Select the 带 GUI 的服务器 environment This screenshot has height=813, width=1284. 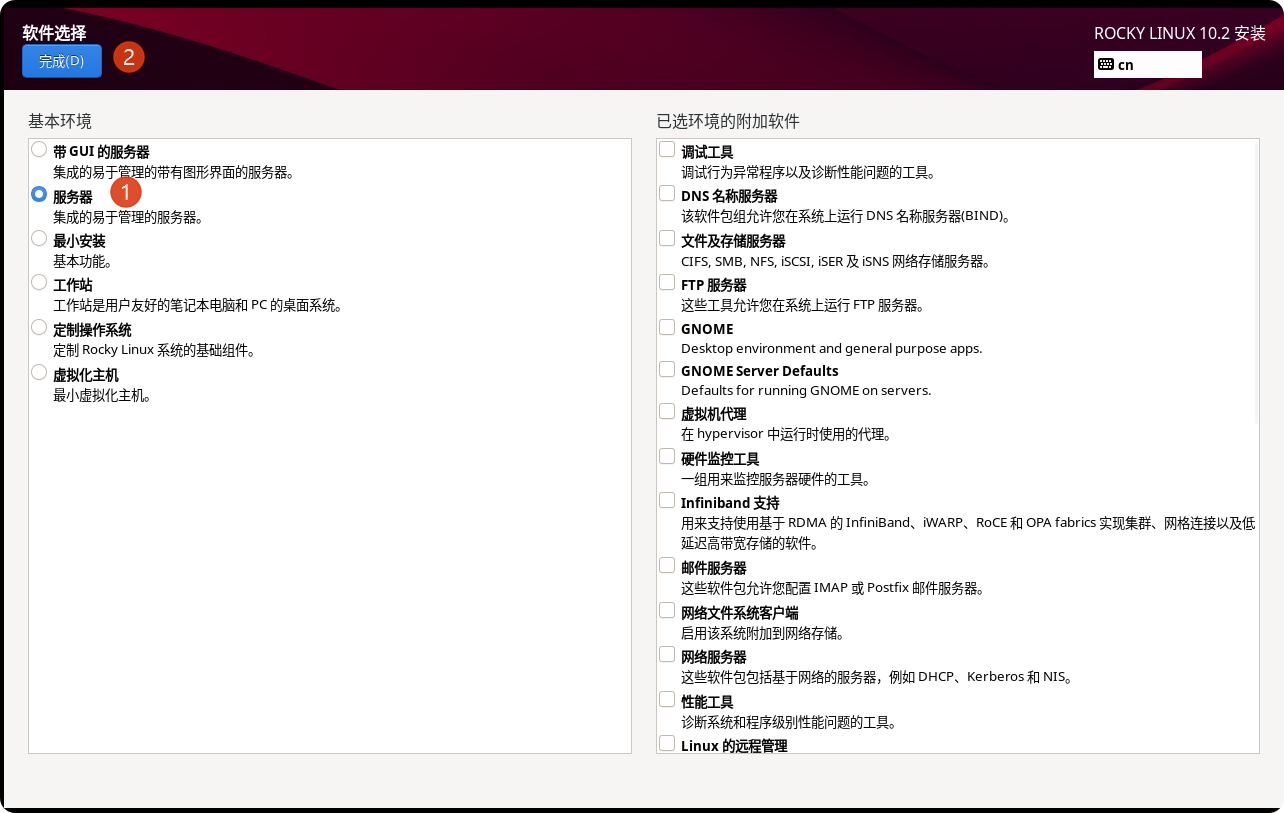click(39, 150)
